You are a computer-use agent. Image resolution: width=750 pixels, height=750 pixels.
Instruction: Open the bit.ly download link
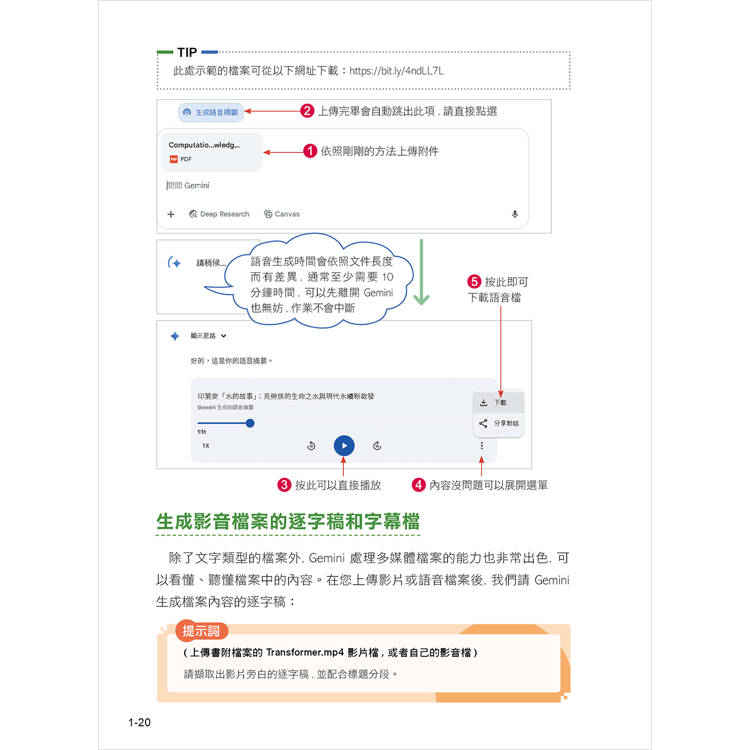(x=397, y=71)
